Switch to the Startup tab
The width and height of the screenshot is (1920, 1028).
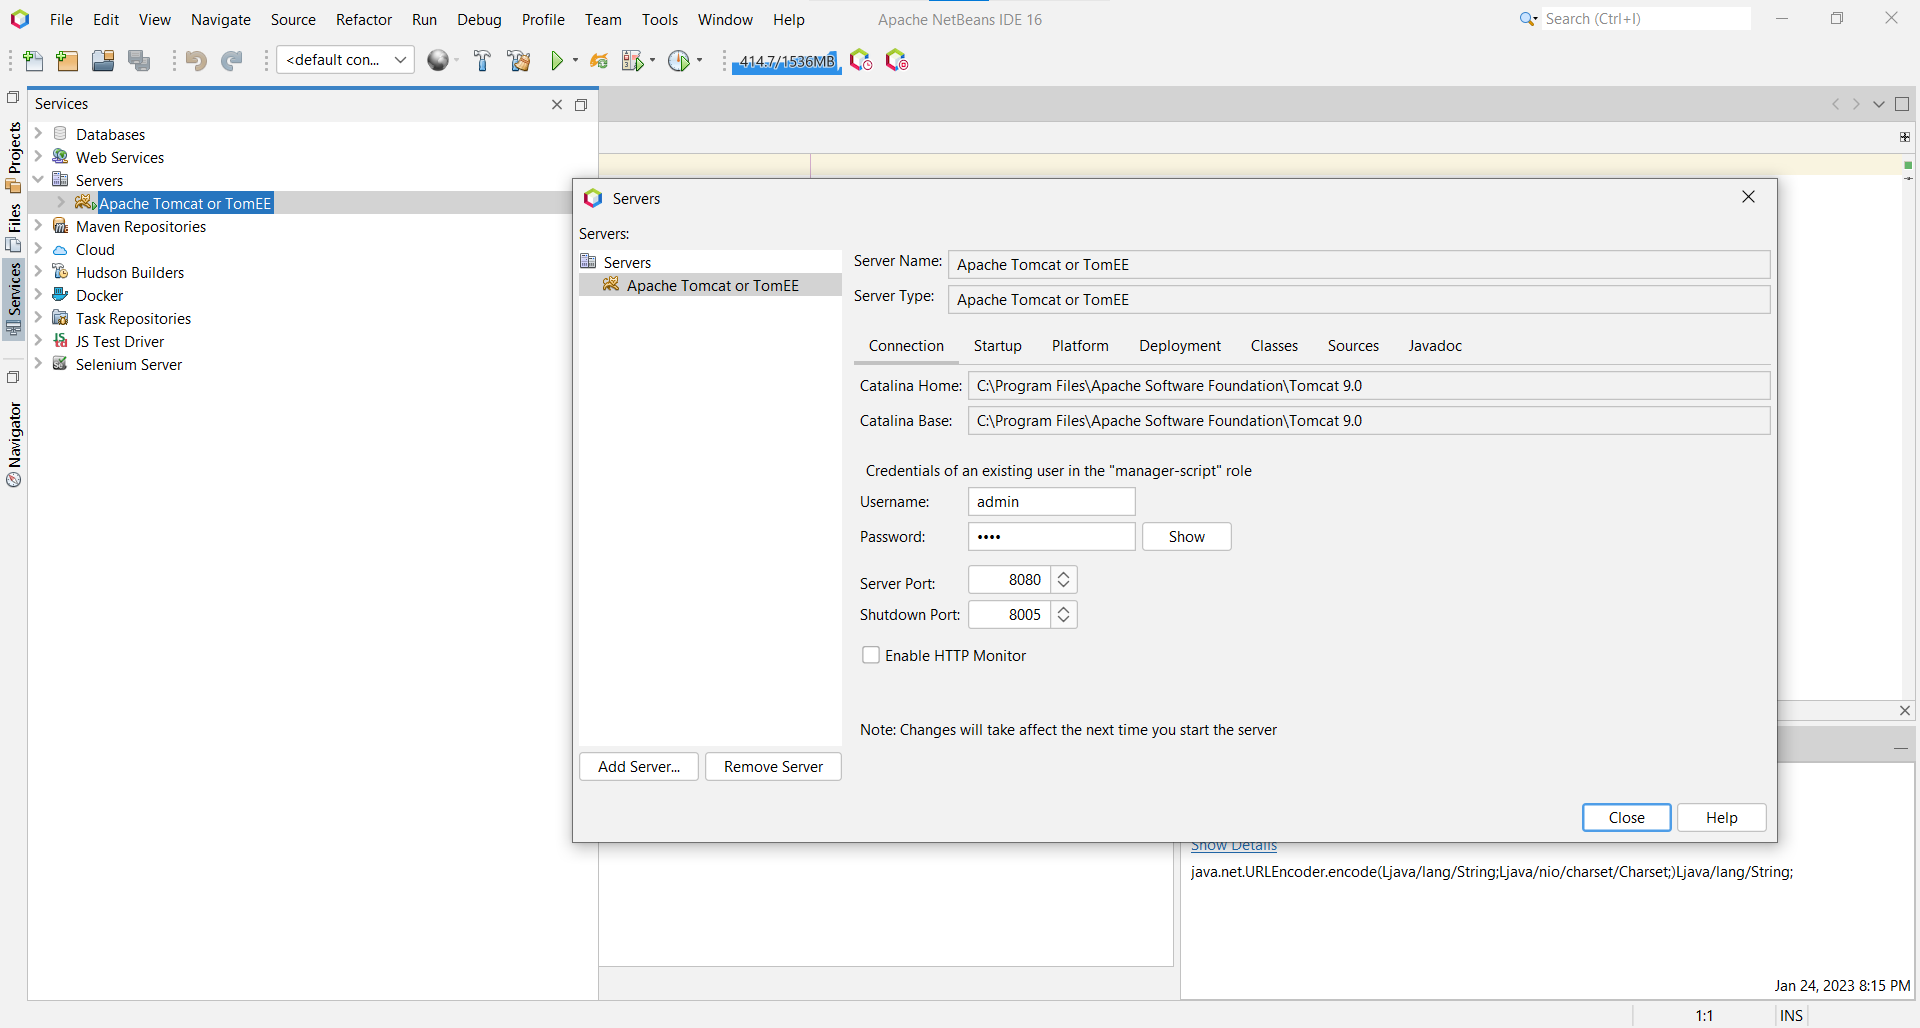998,346
